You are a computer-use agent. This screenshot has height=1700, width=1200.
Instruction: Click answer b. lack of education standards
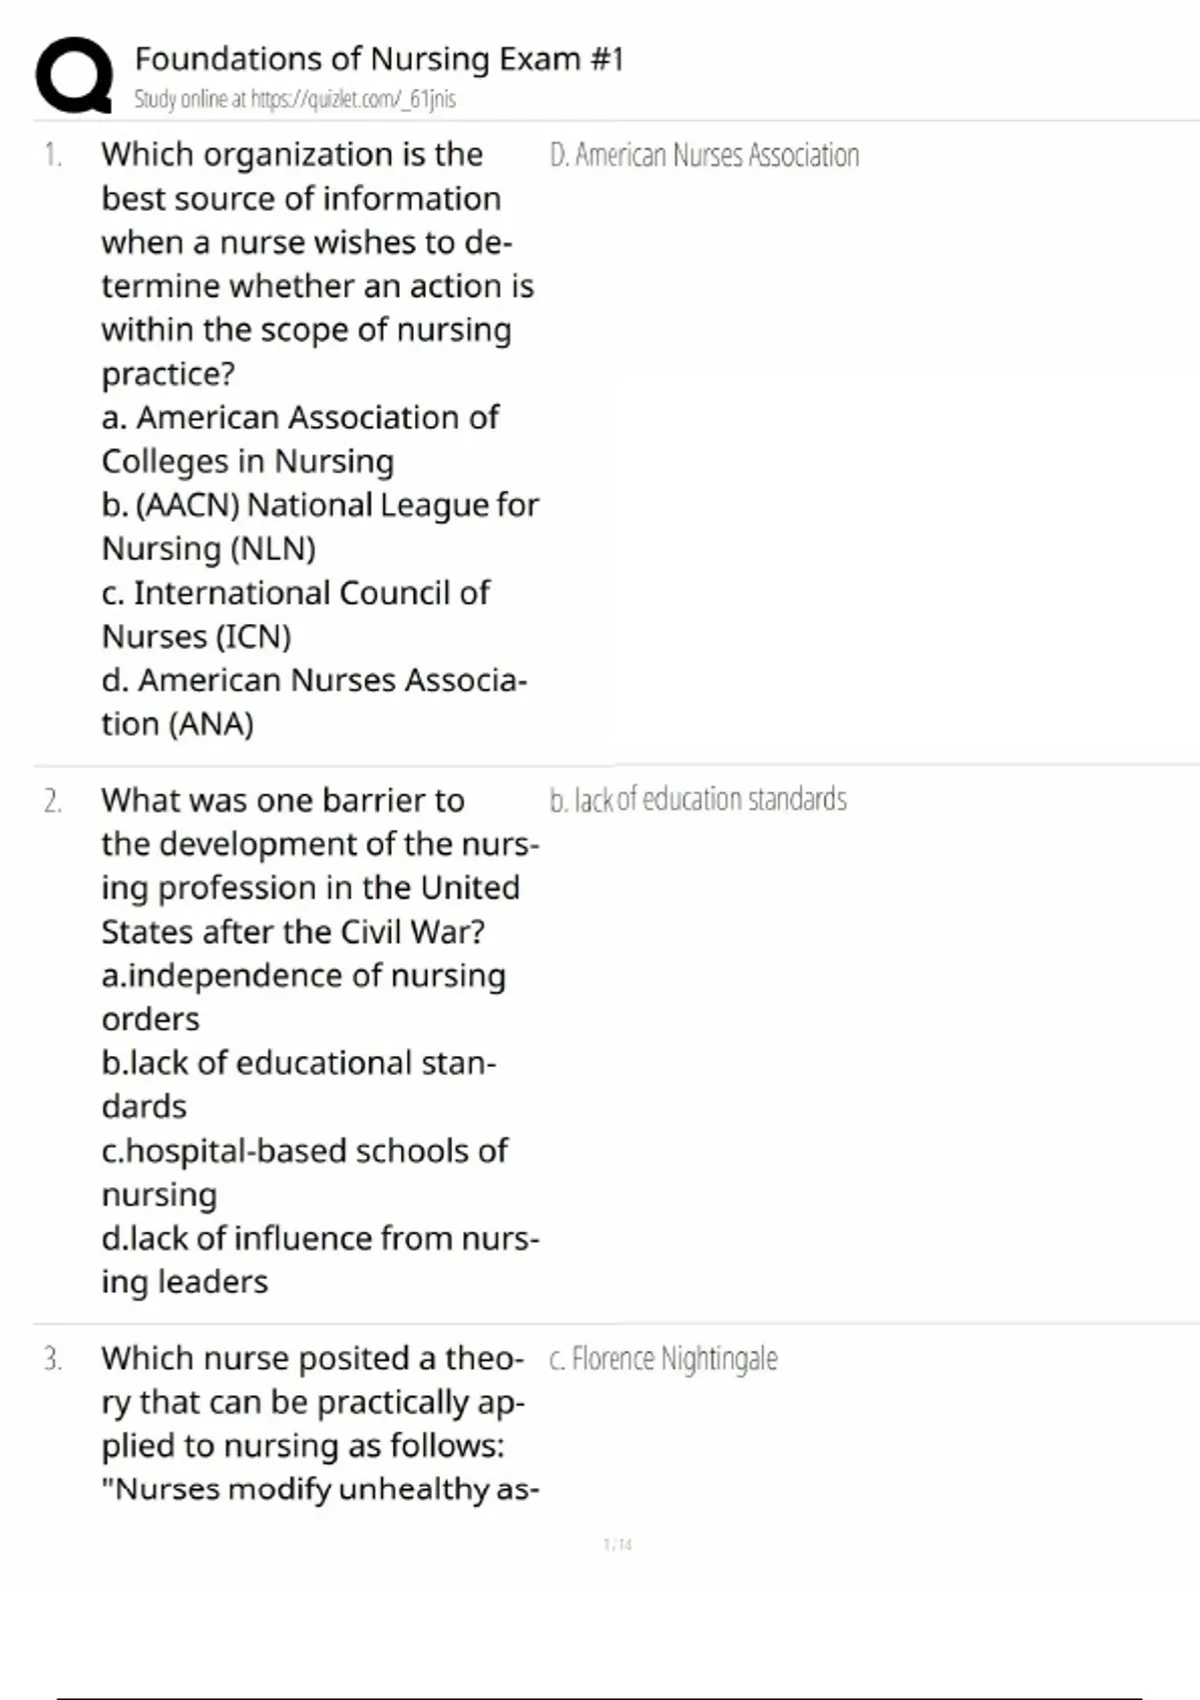[697, 800]
